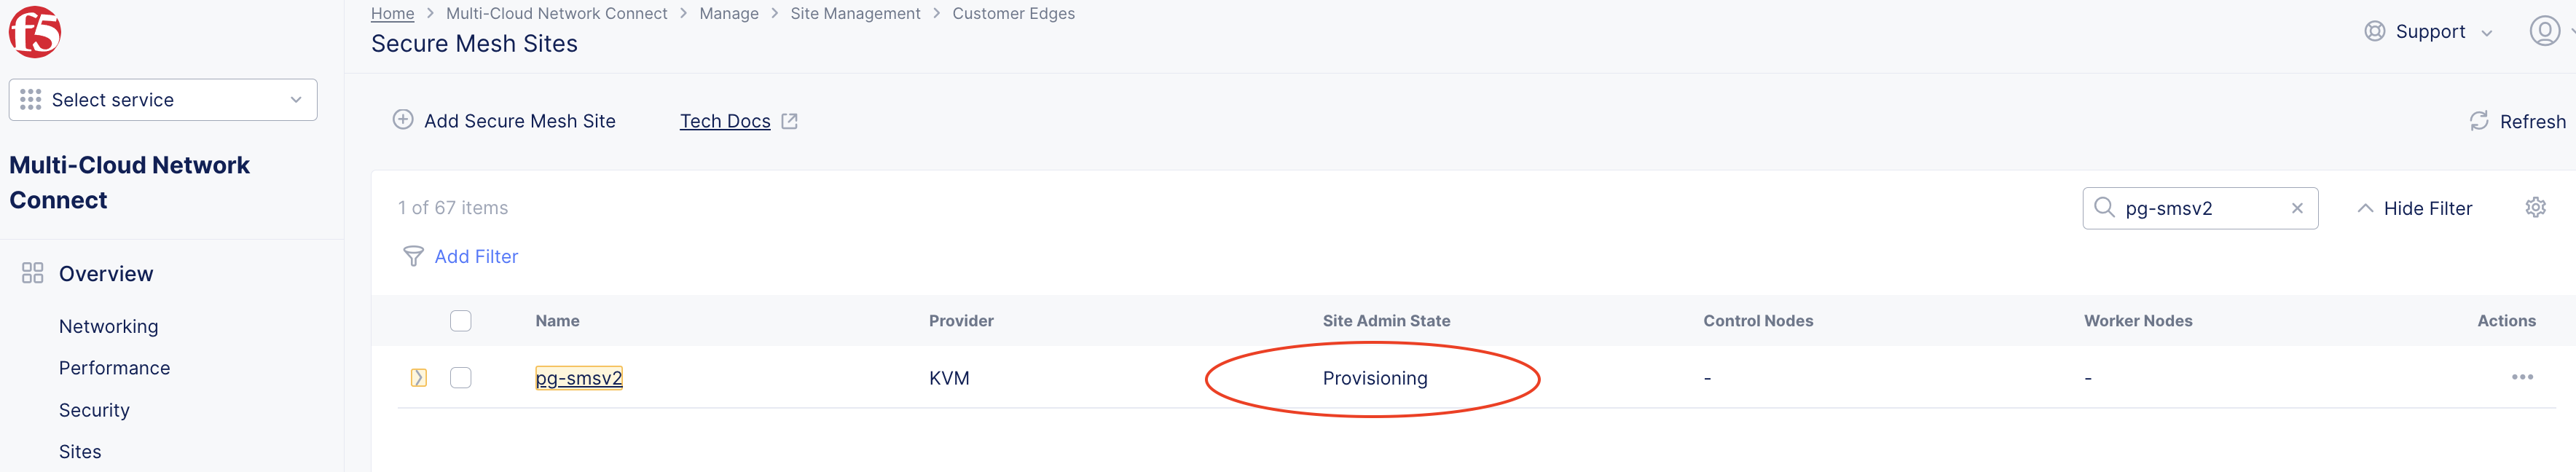Click the Home breadcrumb link

392,13
